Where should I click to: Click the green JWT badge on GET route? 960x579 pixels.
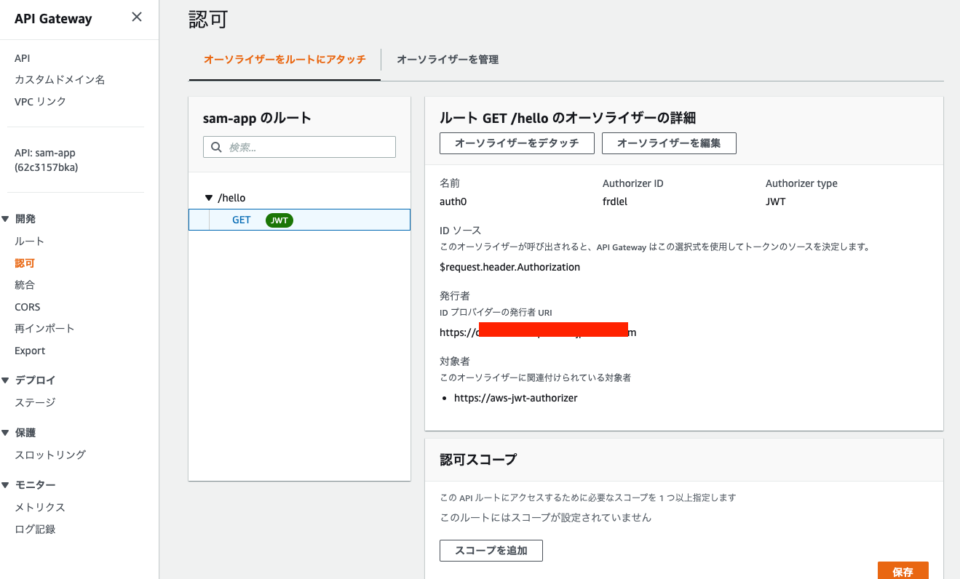coord(279,220)
